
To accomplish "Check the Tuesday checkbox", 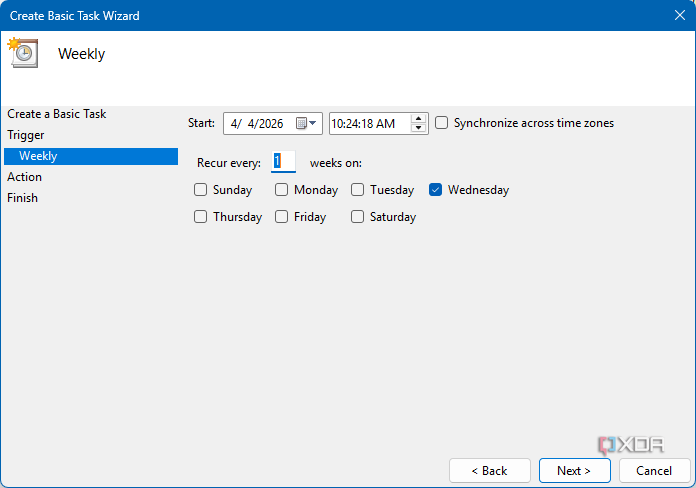I will click(357, 190).
